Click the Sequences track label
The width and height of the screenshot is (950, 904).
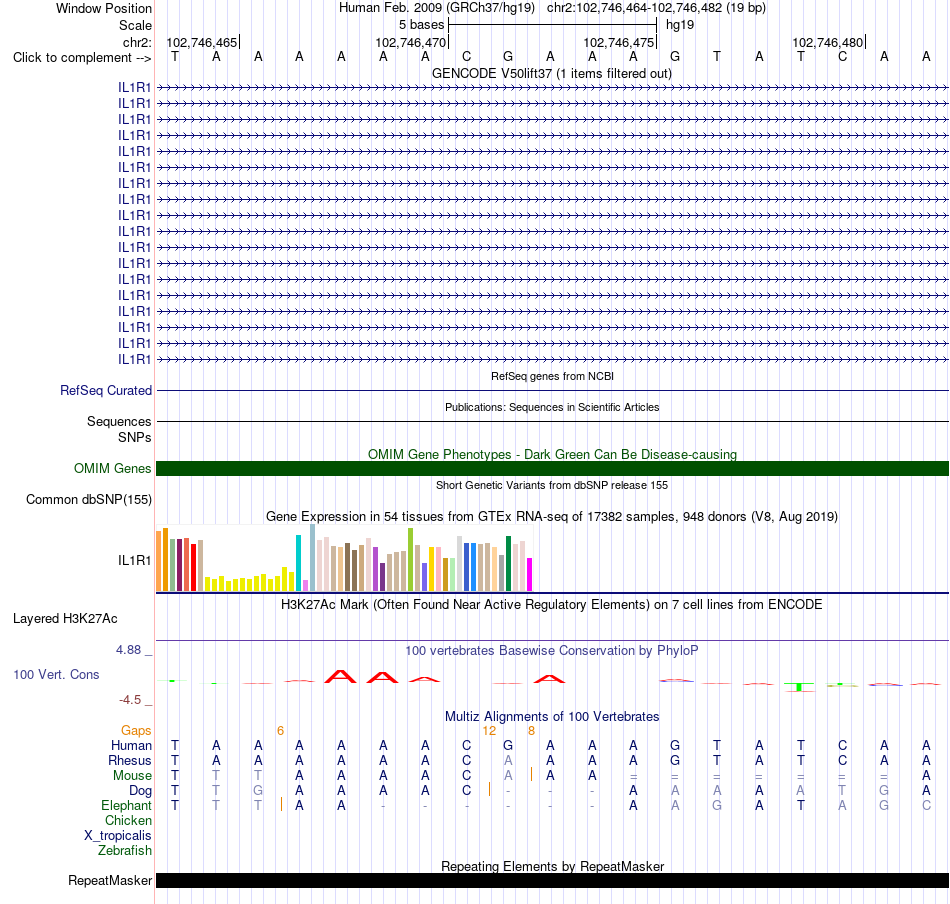click(119, 422)
